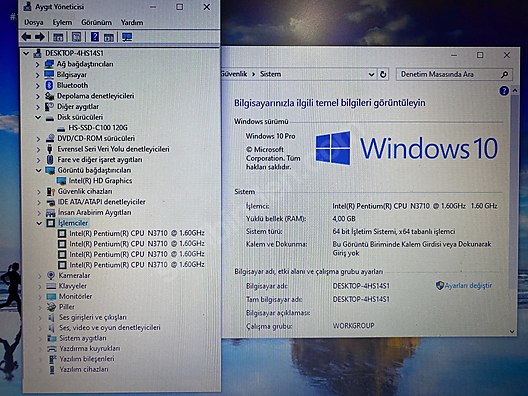Click the Fare ve diğer işaret aygıtları icon
Image resolution: width=528 pixels, height=396 pixels.
[50, 160]
